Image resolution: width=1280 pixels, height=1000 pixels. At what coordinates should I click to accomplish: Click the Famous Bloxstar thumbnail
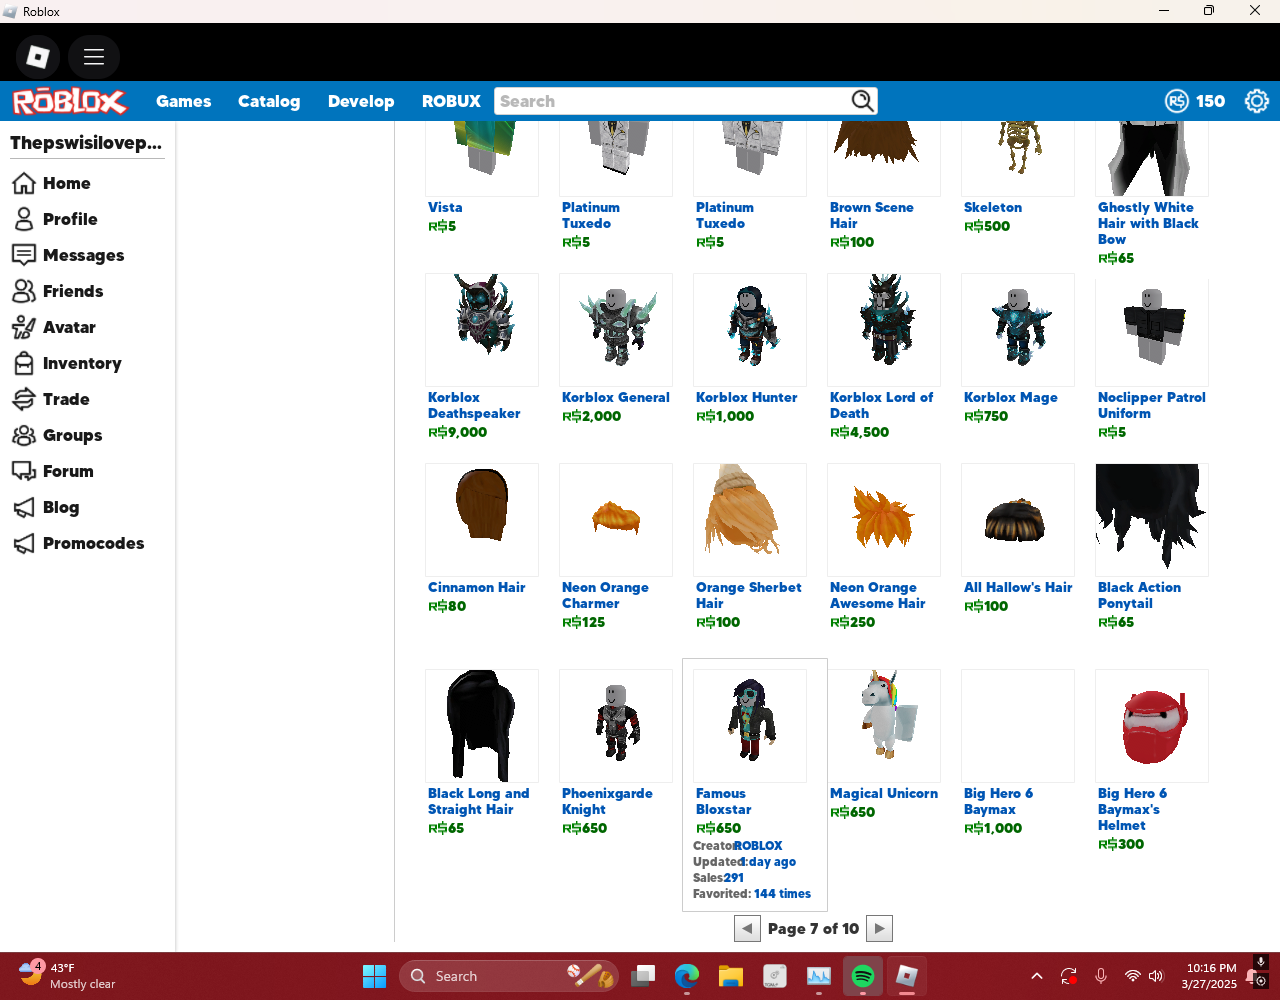pyautogui.click(x=750, y=726)
